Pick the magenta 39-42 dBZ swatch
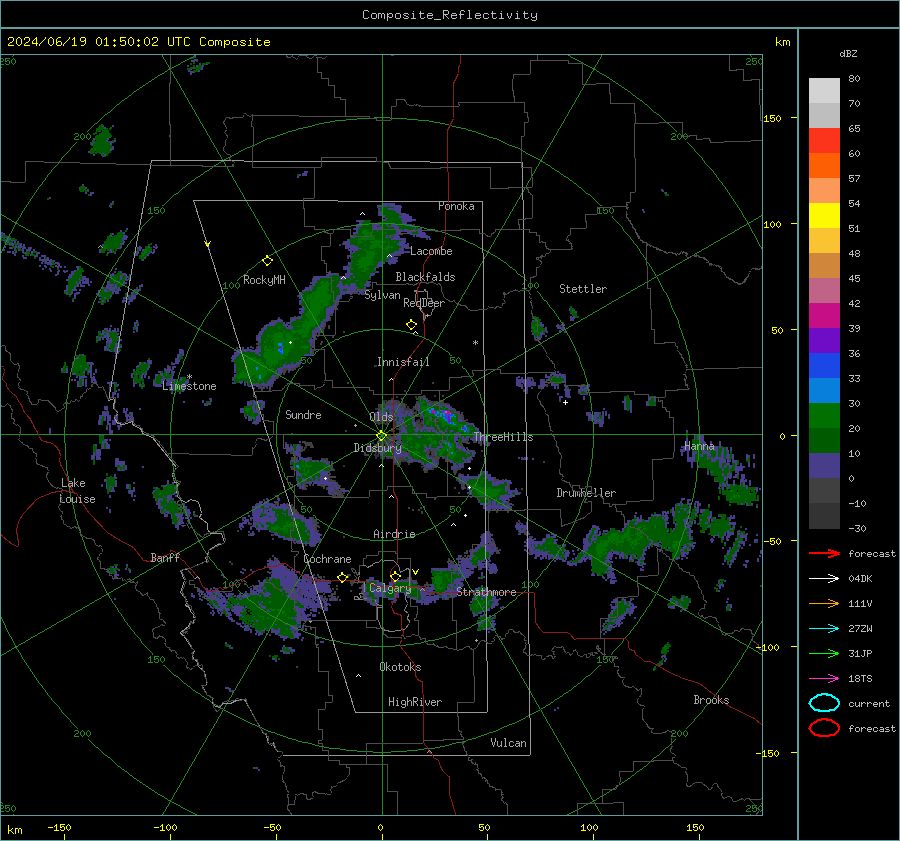Image resolution: width=900 pixels, height=841 pixels. point(824,315)
